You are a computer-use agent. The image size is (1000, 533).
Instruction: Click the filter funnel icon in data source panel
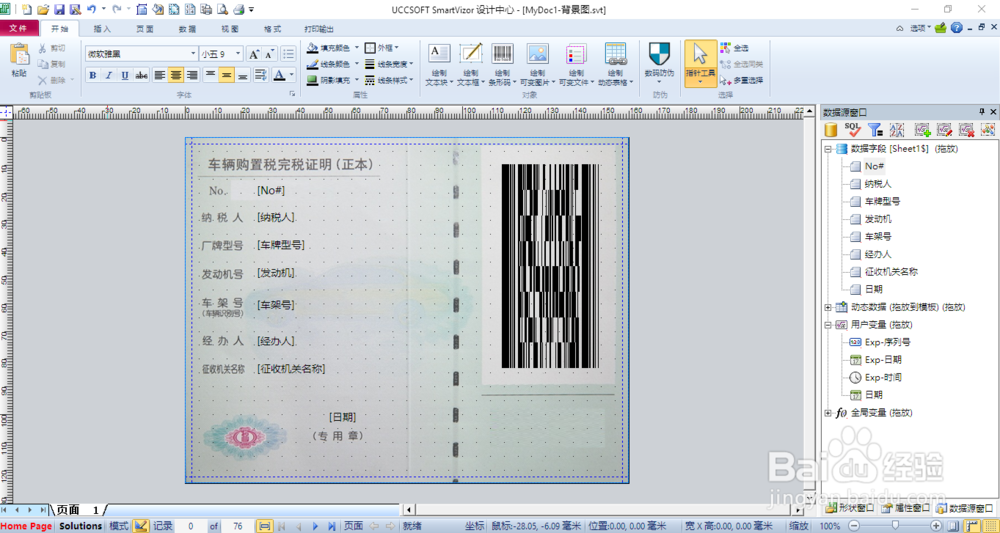876,130
